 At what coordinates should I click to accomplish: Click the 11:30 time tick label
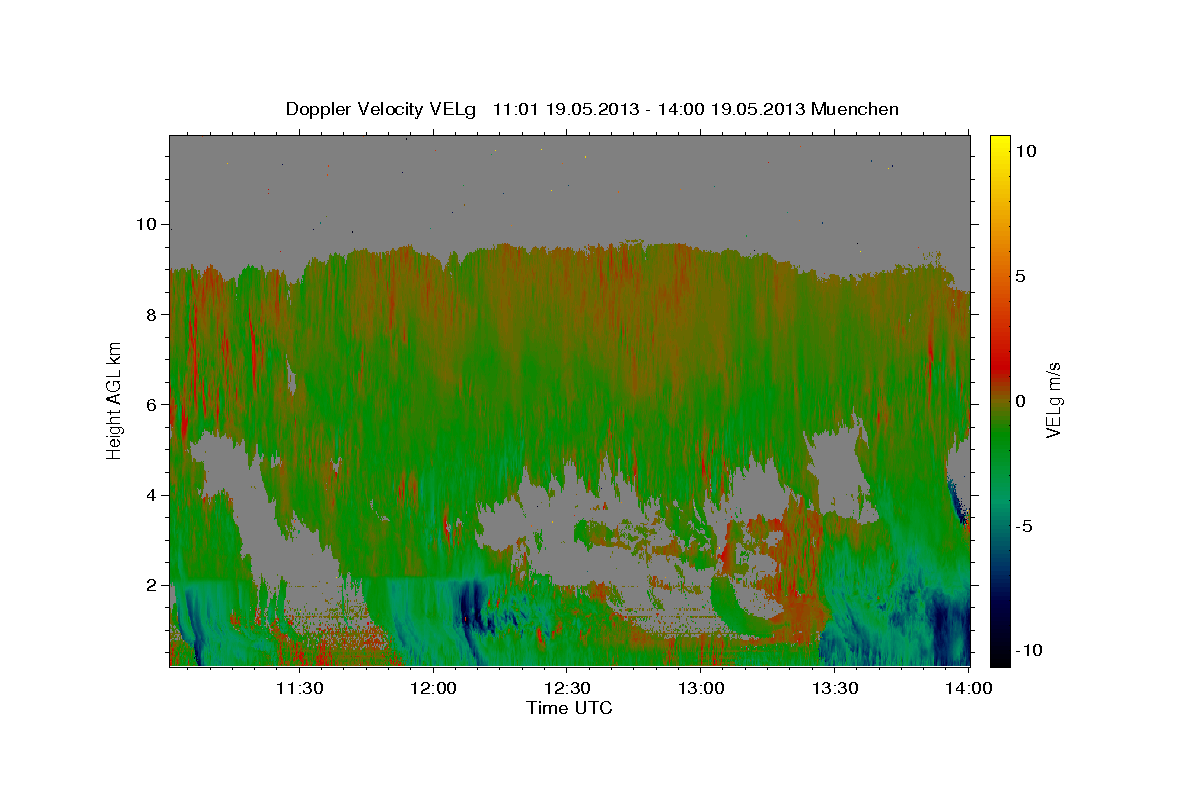click(299, 688)
